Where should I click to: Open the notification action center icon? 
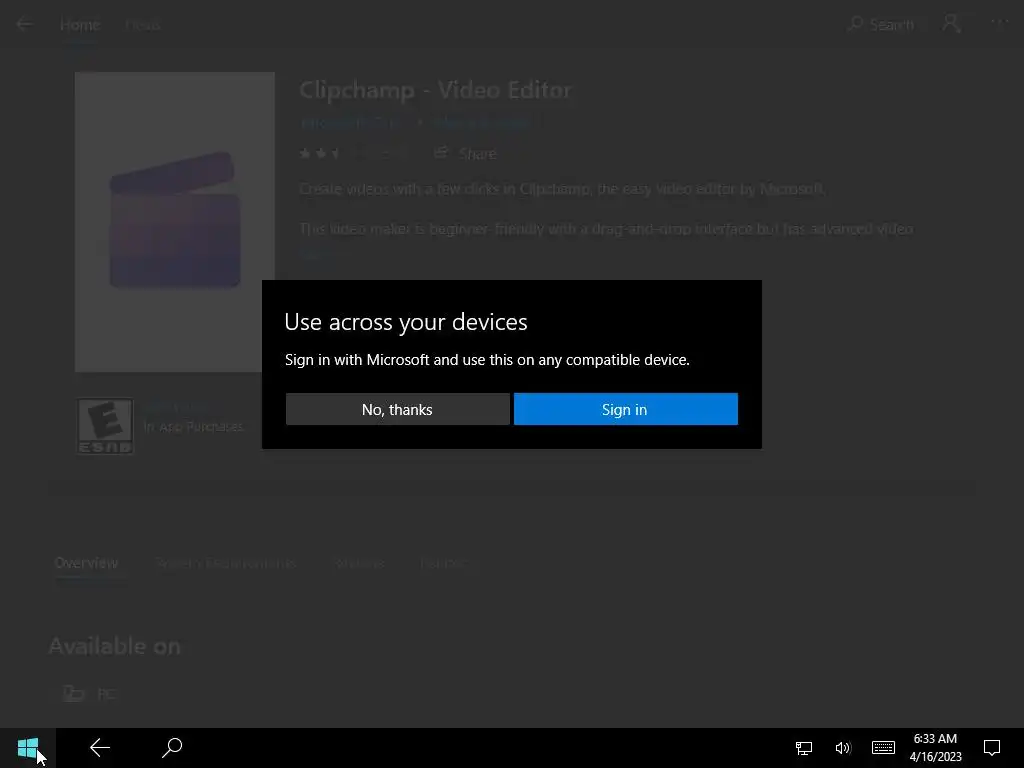992,748
